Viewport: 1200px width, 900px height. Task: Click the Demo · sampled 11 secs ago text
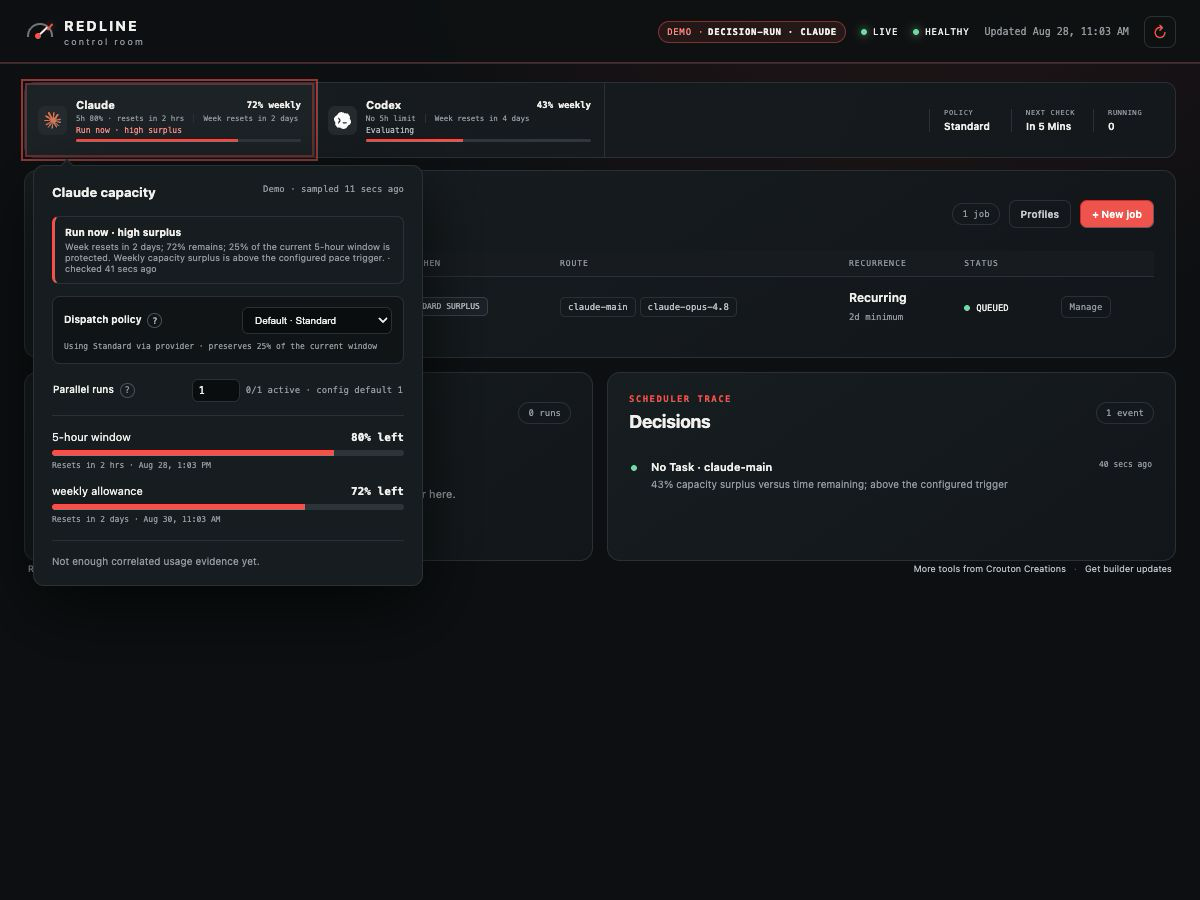coord(333,189)
